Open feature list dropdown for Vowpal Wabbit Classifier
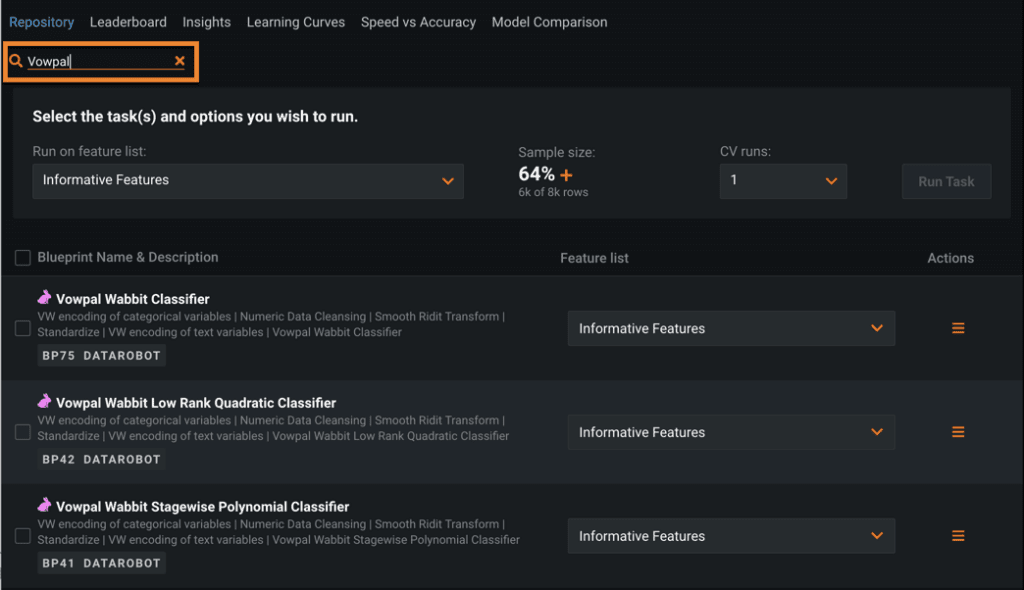 (731, 328)
